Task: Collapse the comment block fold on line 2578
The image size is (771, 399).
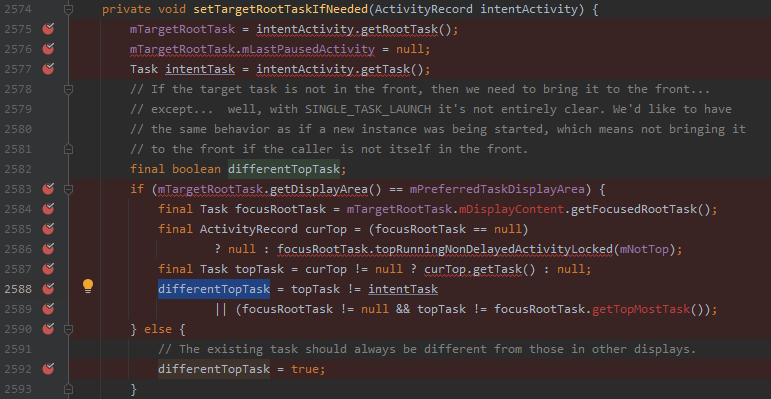Action: (69, 89)
